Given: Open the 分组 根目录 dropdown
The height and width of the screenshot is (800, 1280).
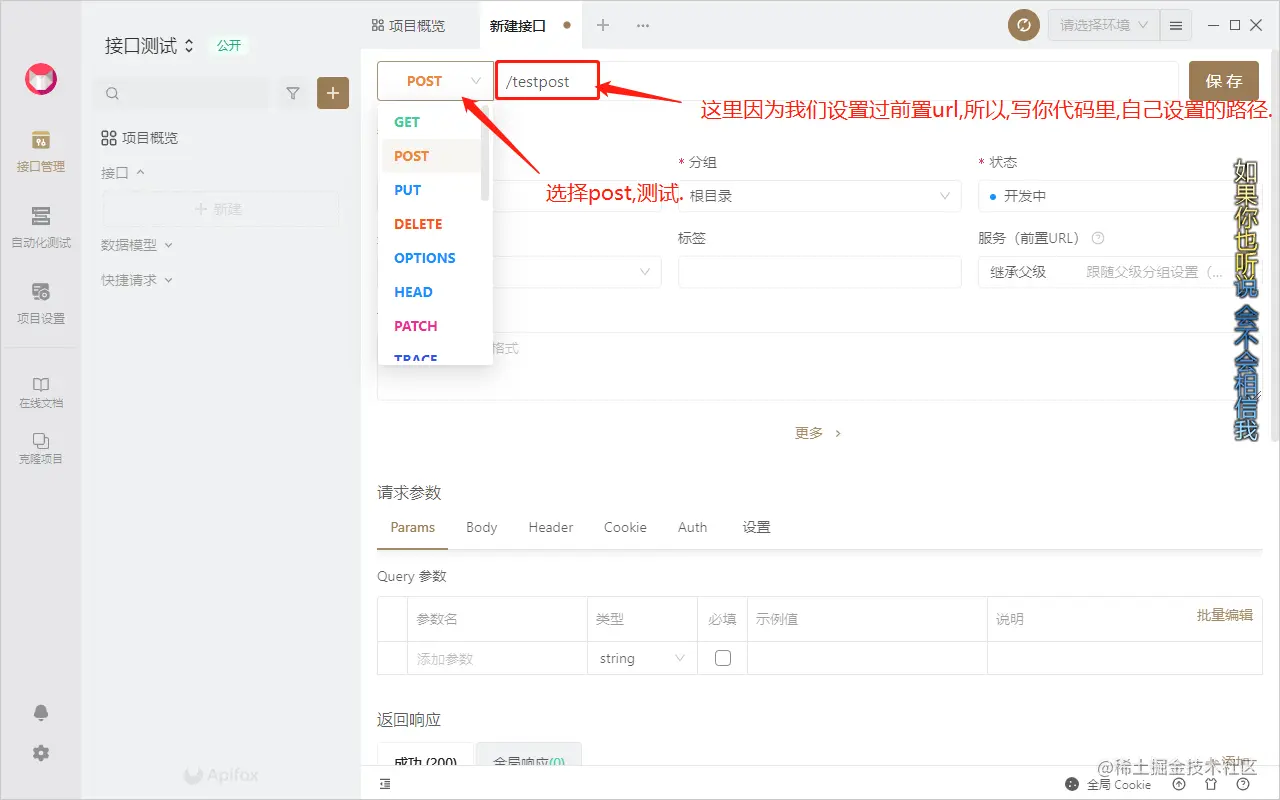Looking at the screenshot, I should click(x=820, y=196).
